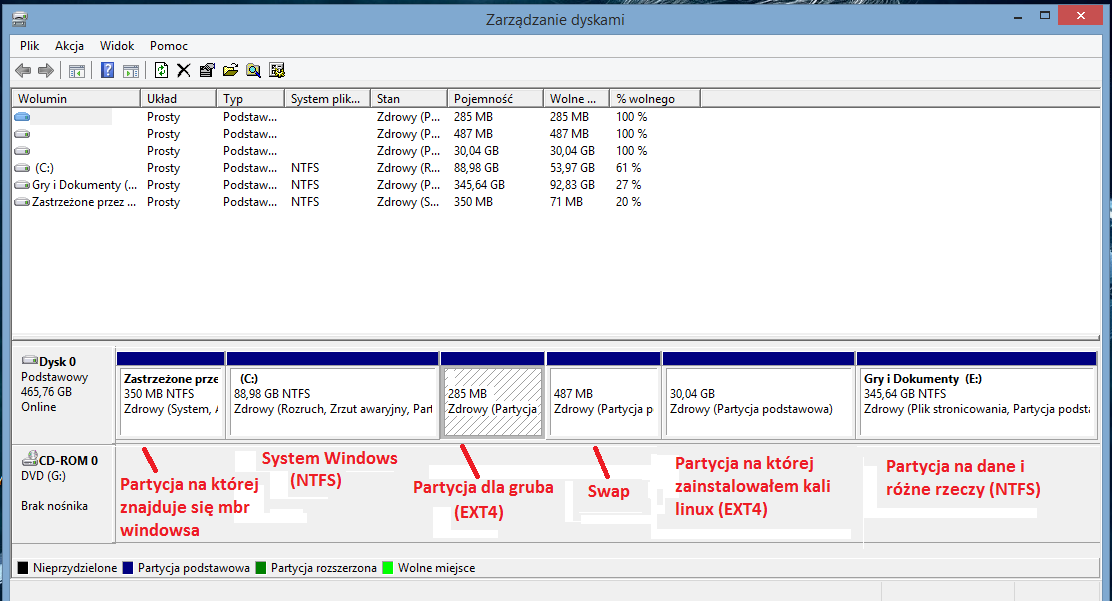Click the Zastrzeżone przez volume name
1112x601 pixels.
(84, 202)
